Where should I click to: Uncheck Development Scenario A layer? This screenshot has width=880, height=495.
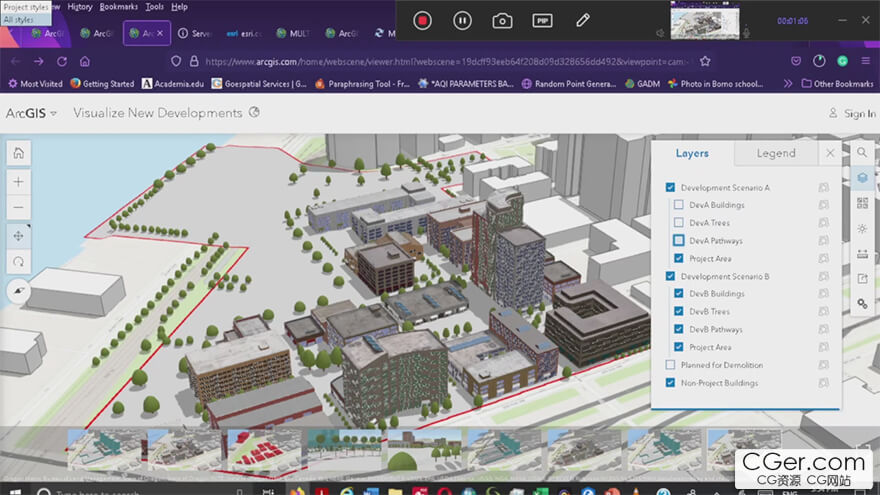click(x=670, y=187)
